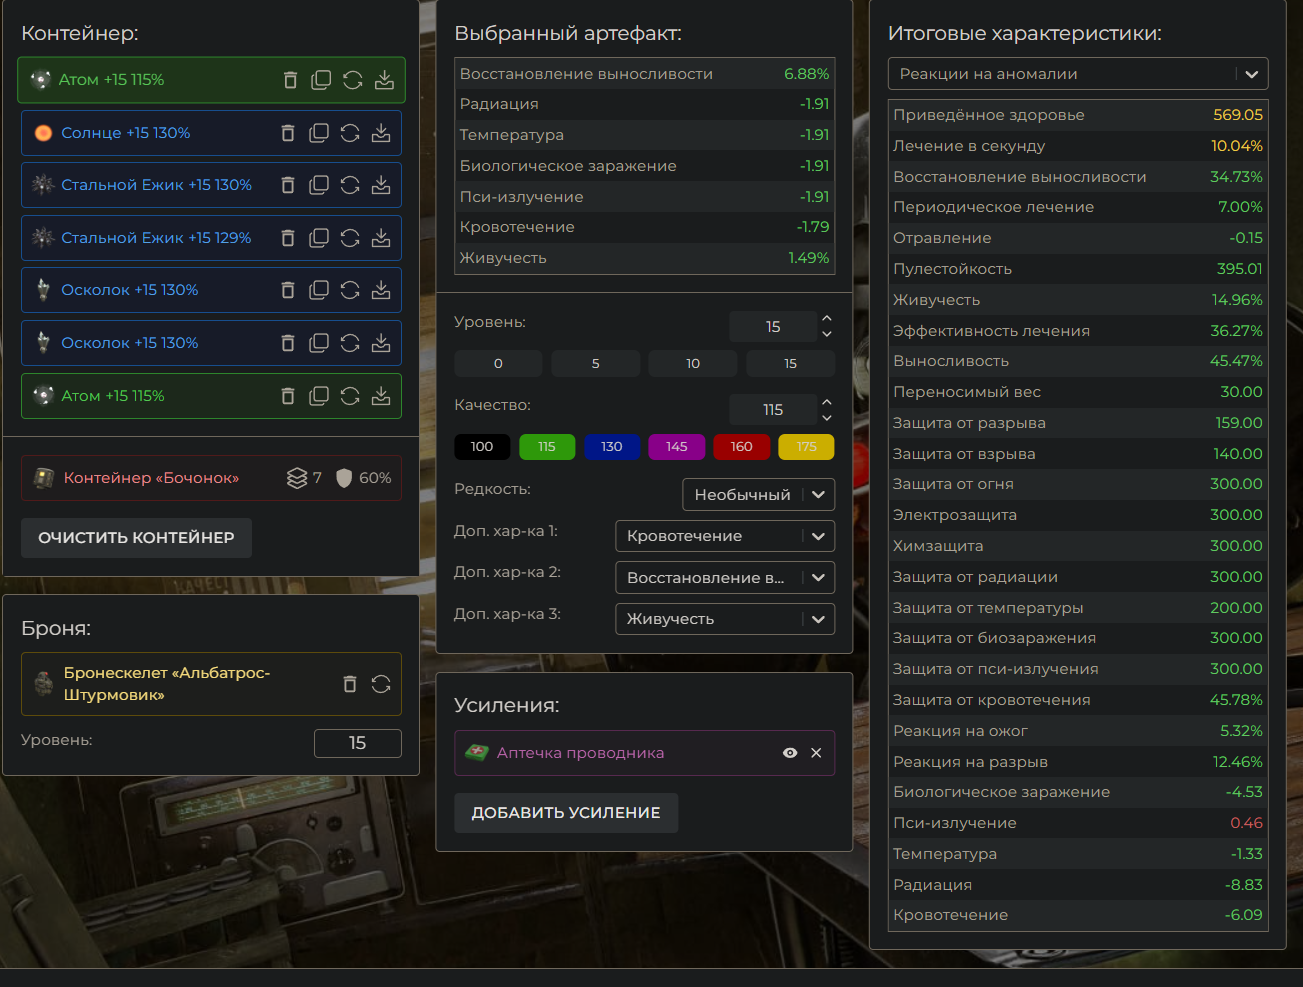The height and width of the screenshot is (987, 1303).
Task: Click ОЧИСТИТЬ КОНТЕЙНЕР button
Action: coord(136,538)
